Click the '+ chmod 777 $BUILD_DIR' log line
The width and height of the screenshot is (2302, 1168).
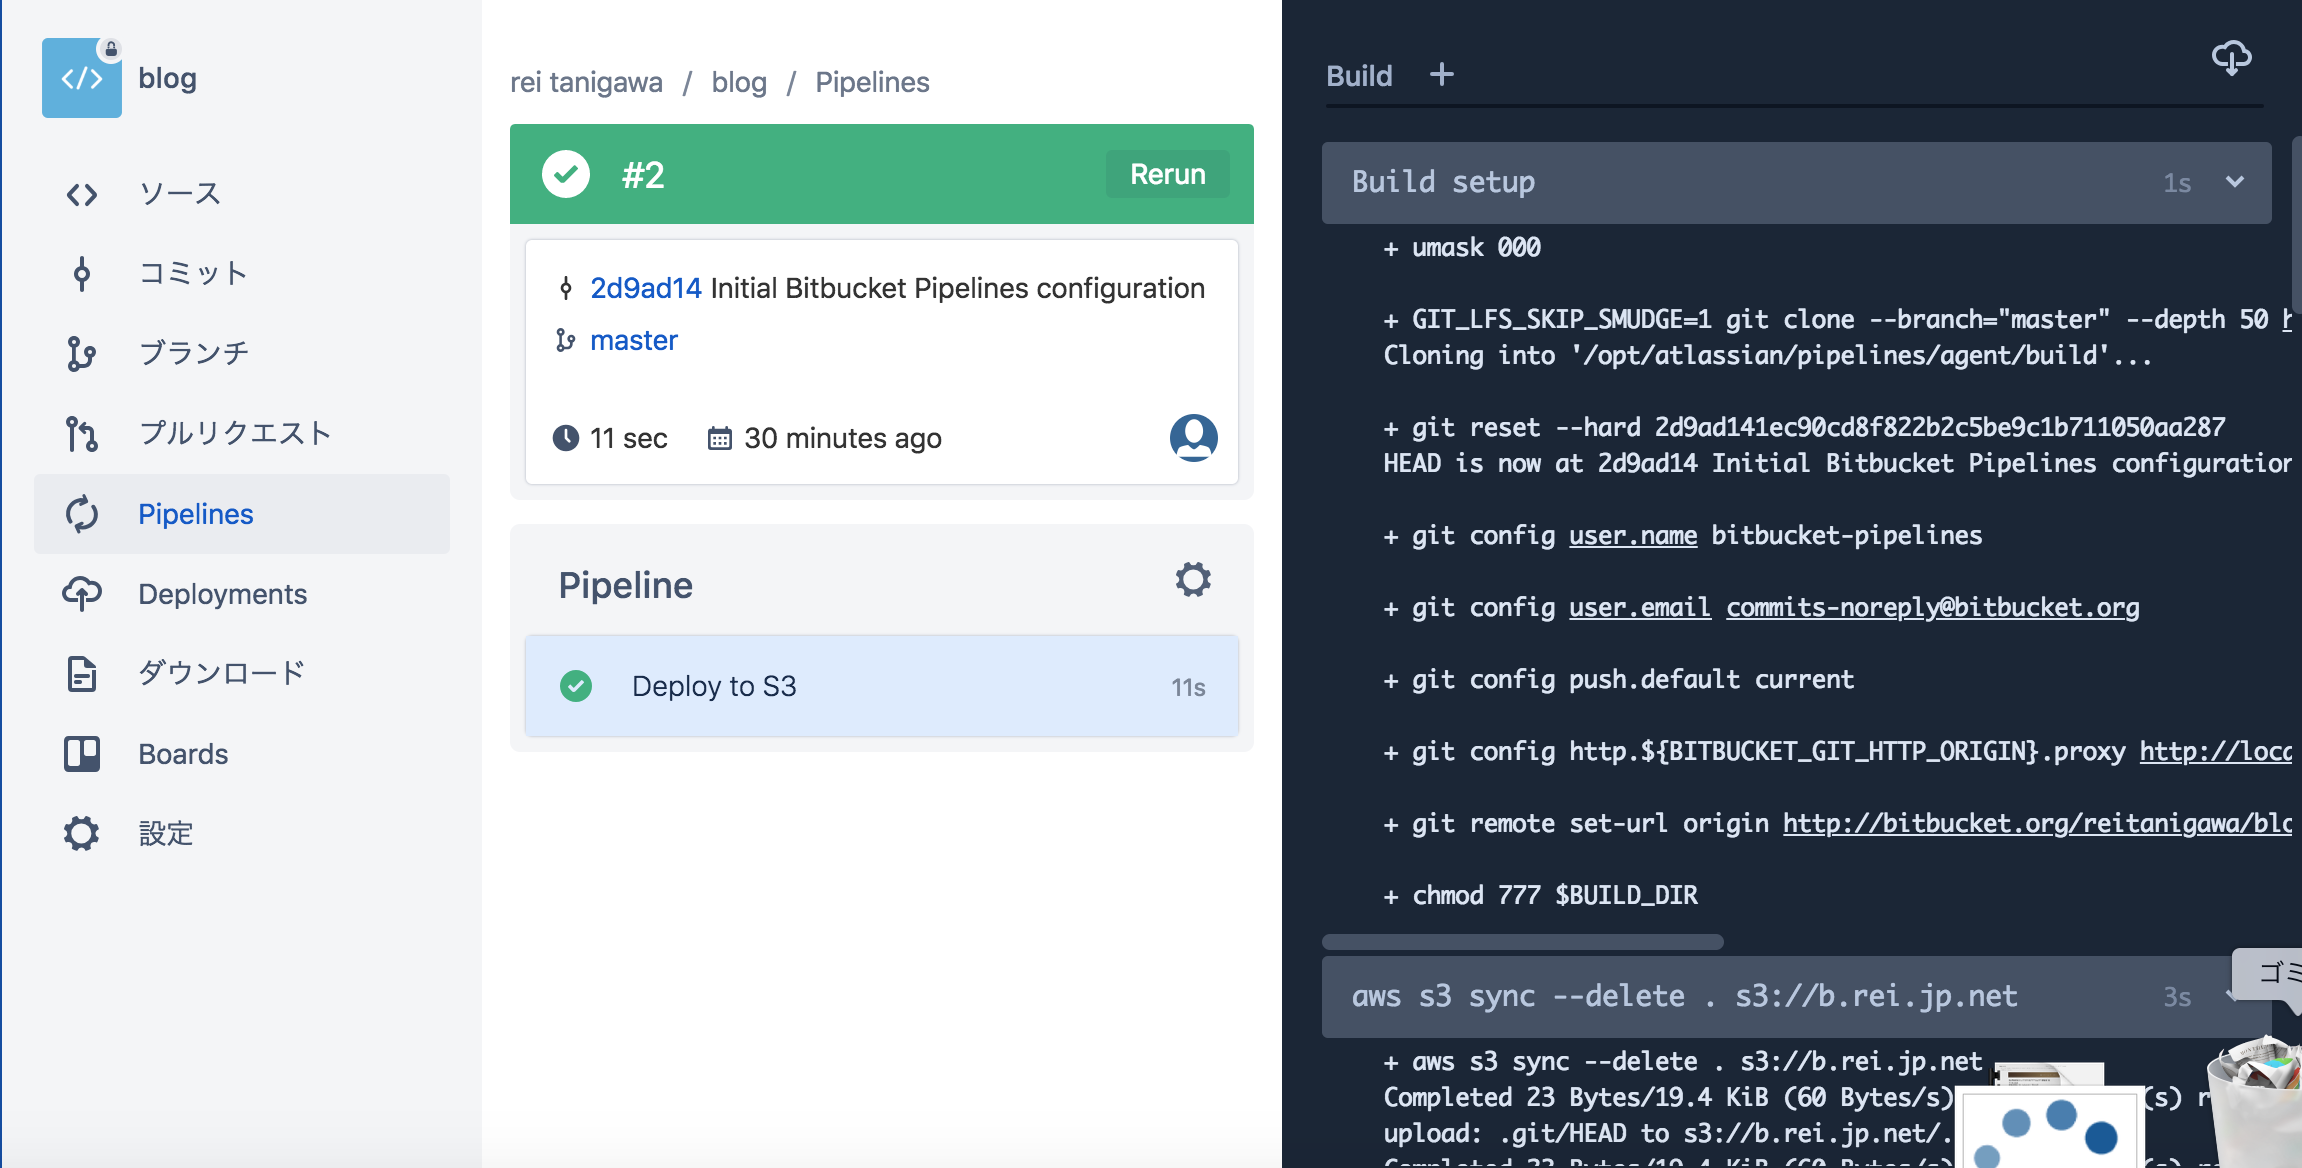pyautogui.click(x=1541, y=896)
